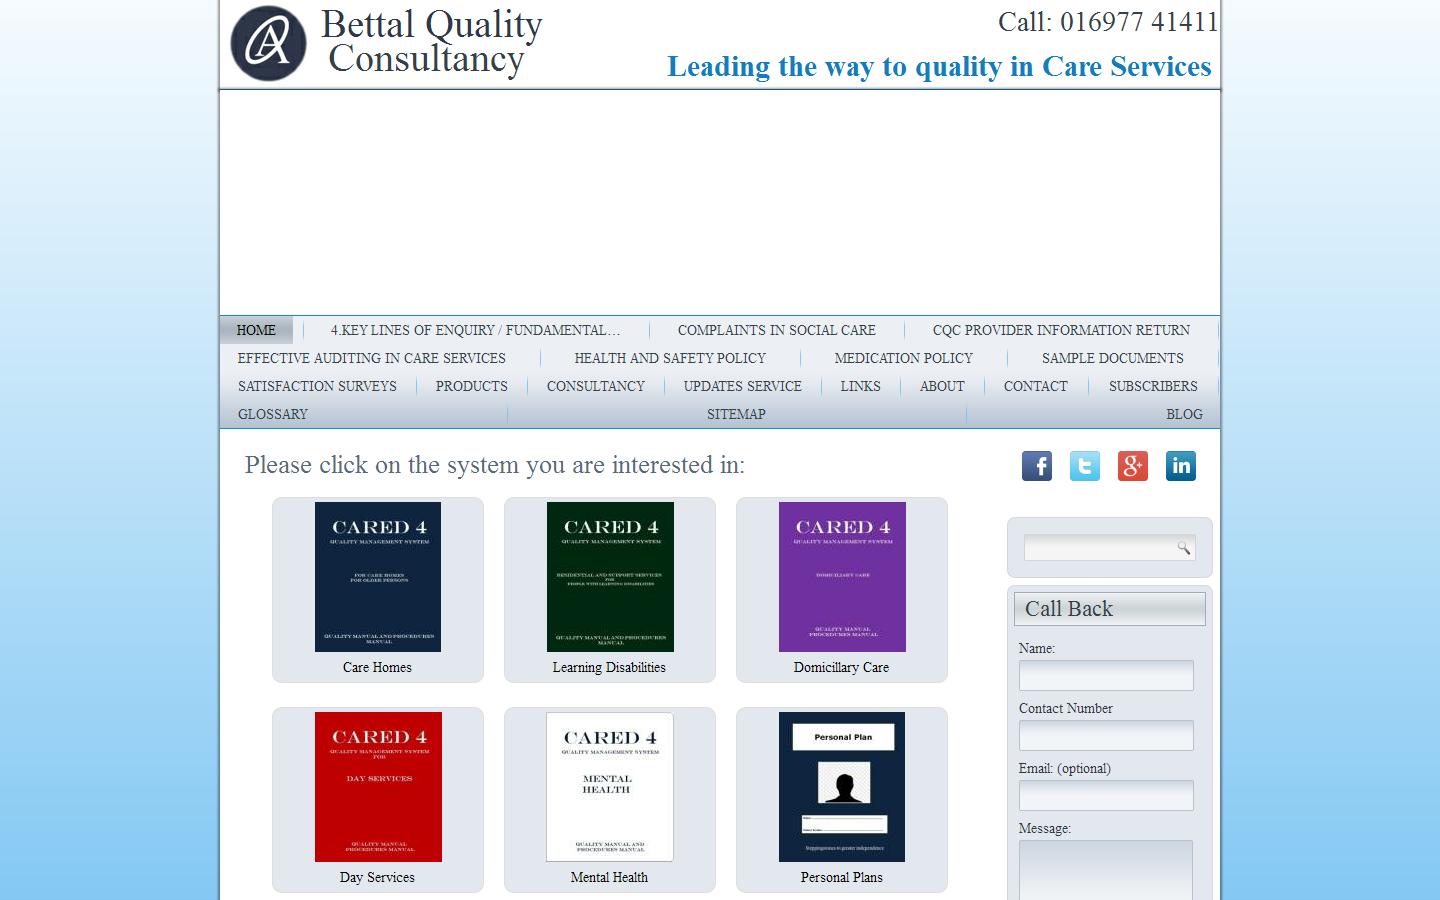Image resolution: width=1440 pixels, height=900 pixels.
Task: Open the MEDICATION POLICY link
Action: [901, 358]
